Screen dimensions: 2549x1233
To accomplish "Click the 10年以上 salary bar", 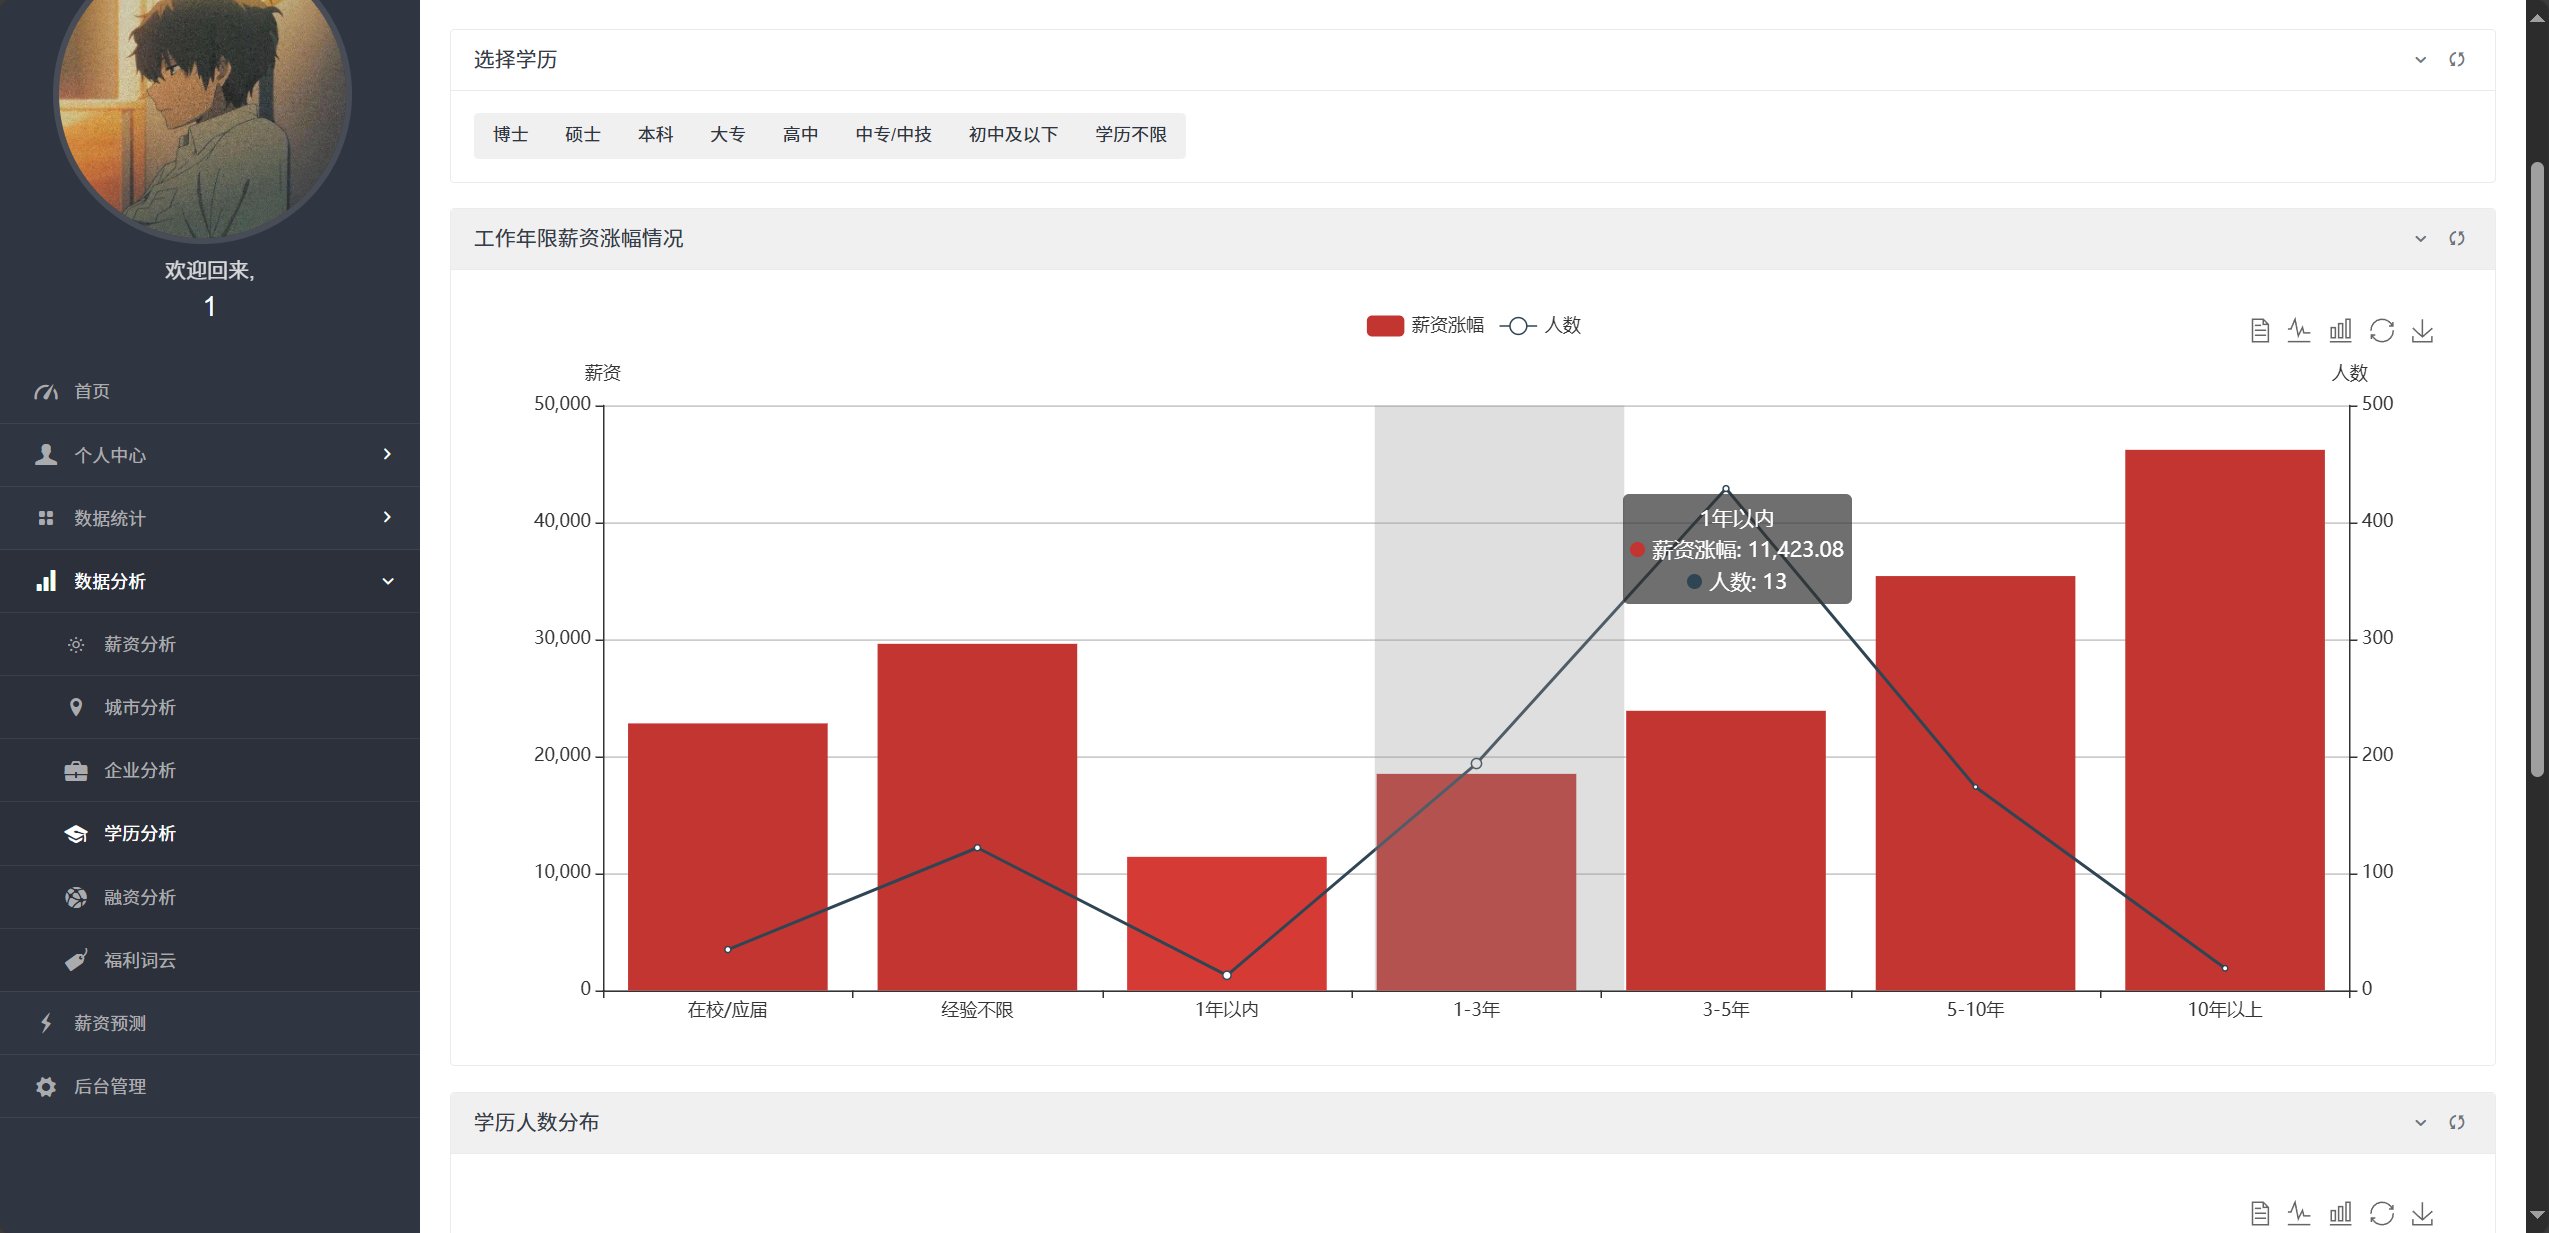I will click(x=2224, y=720).
